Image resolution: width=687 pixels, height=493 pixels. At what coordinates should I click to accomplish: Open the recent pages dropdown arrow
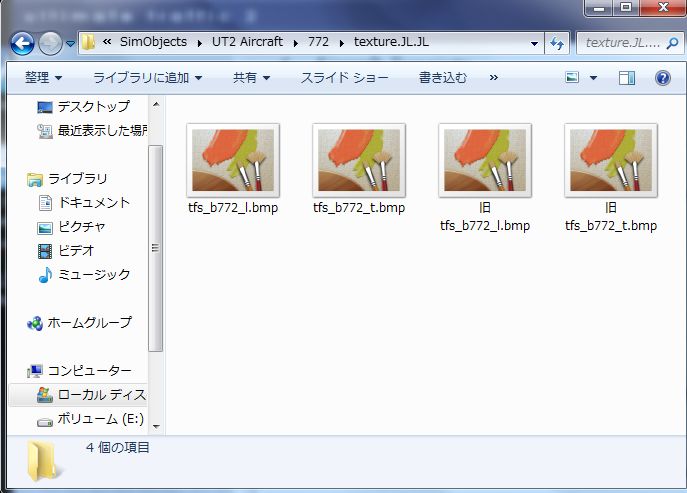[70, 43]
